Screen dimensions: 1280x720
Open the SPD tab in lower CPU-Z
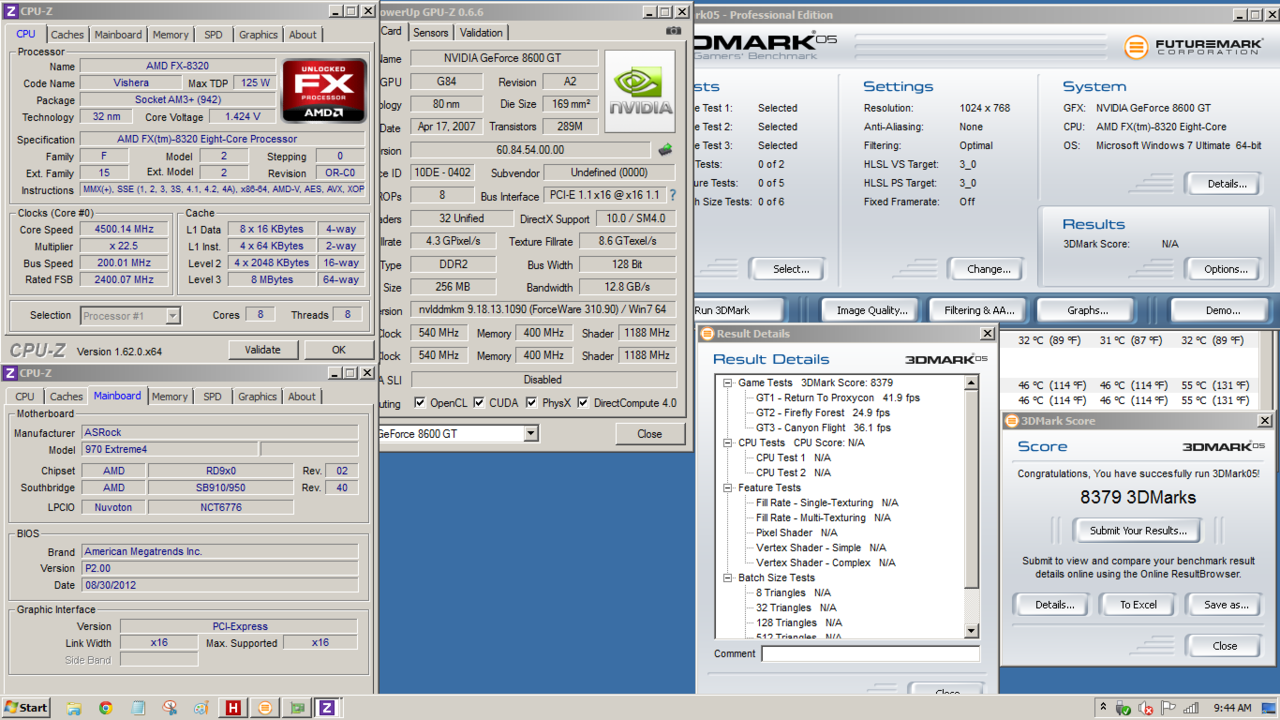coord(212,396)
